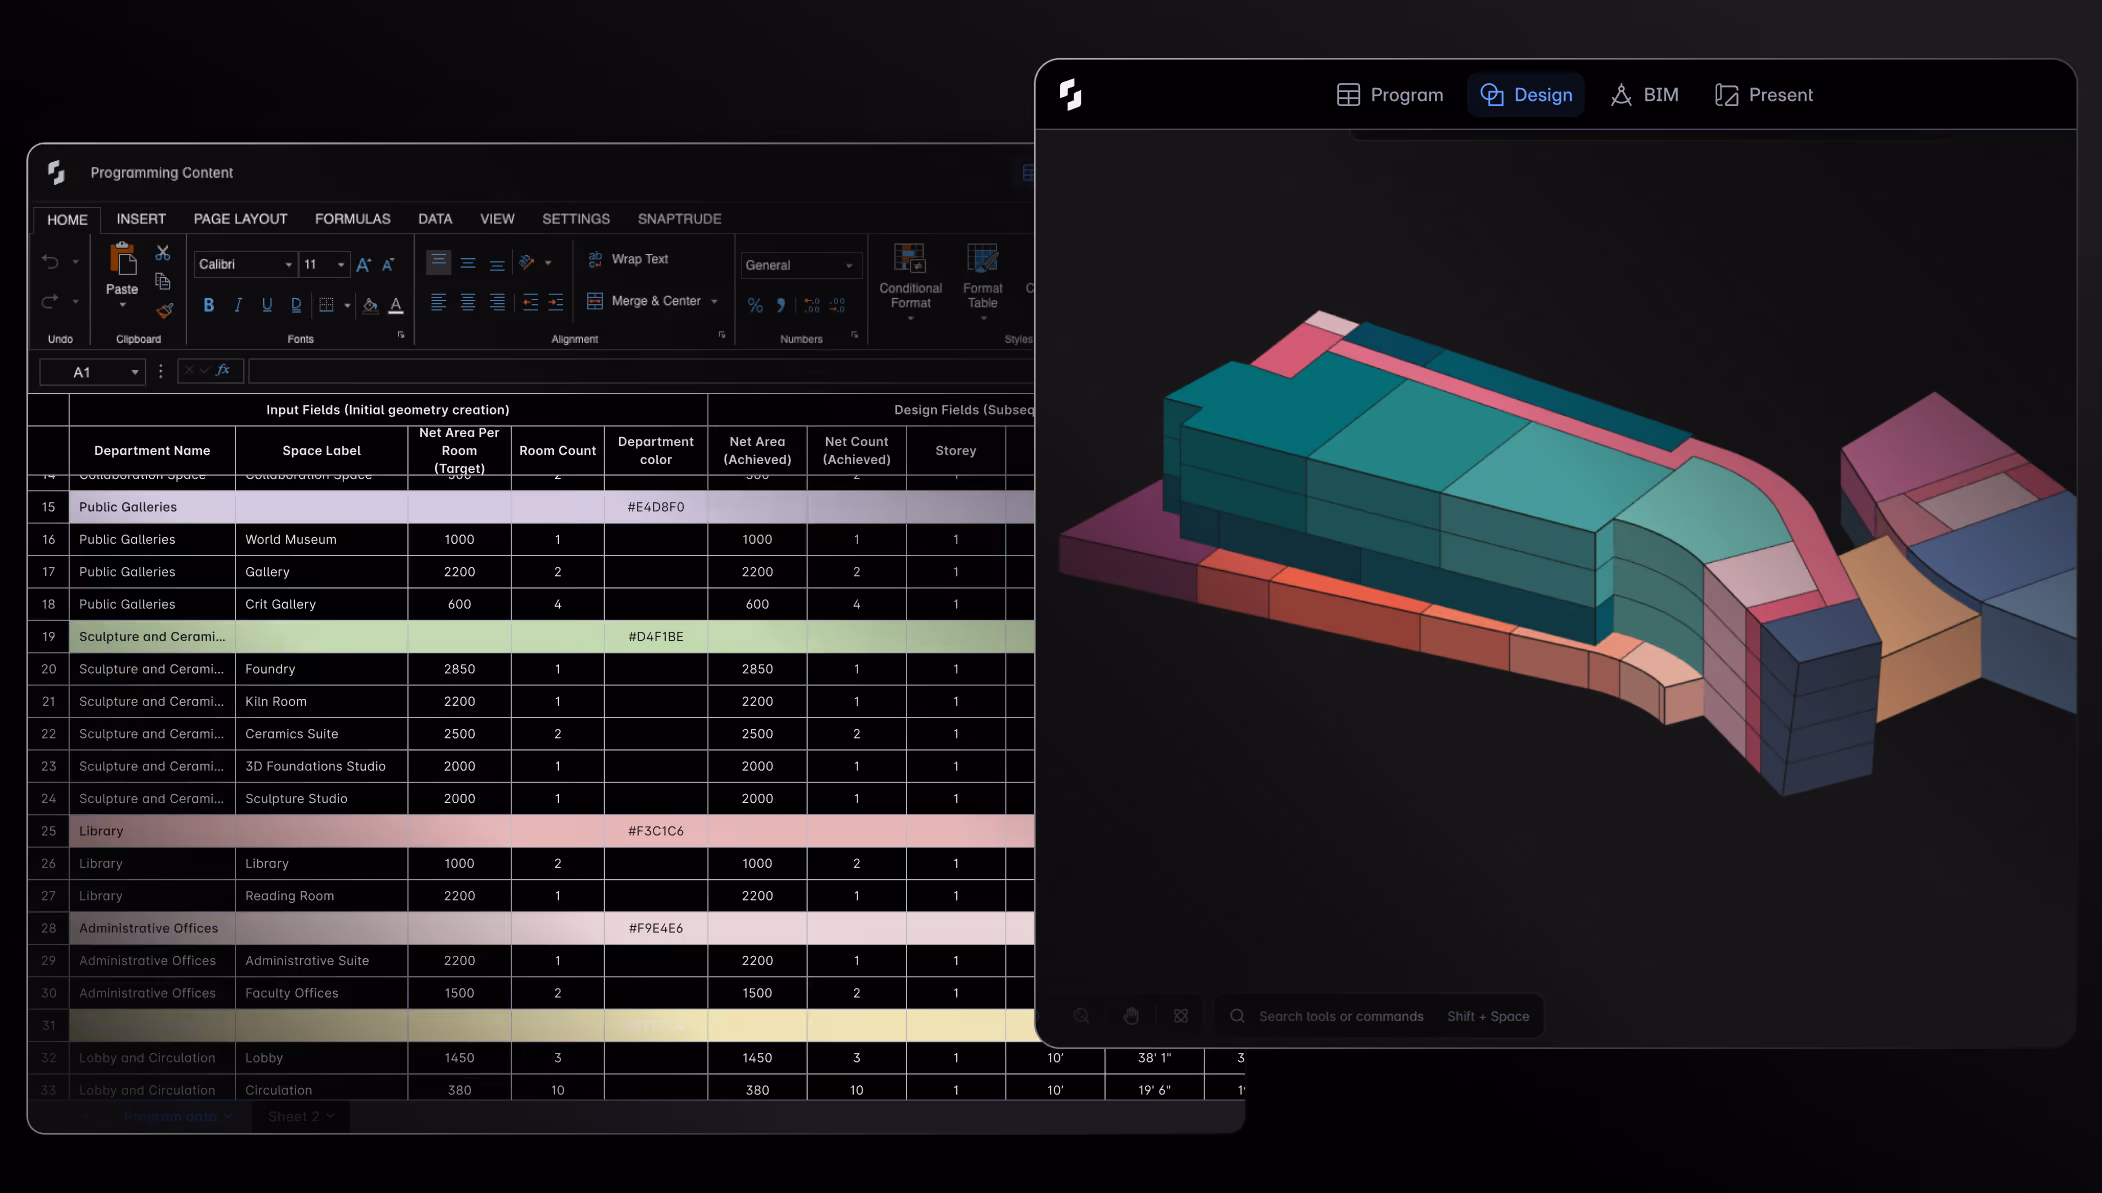Switch to the Sheet 2 tab
This screenshot has height=1193, width=2102.
300,1116
